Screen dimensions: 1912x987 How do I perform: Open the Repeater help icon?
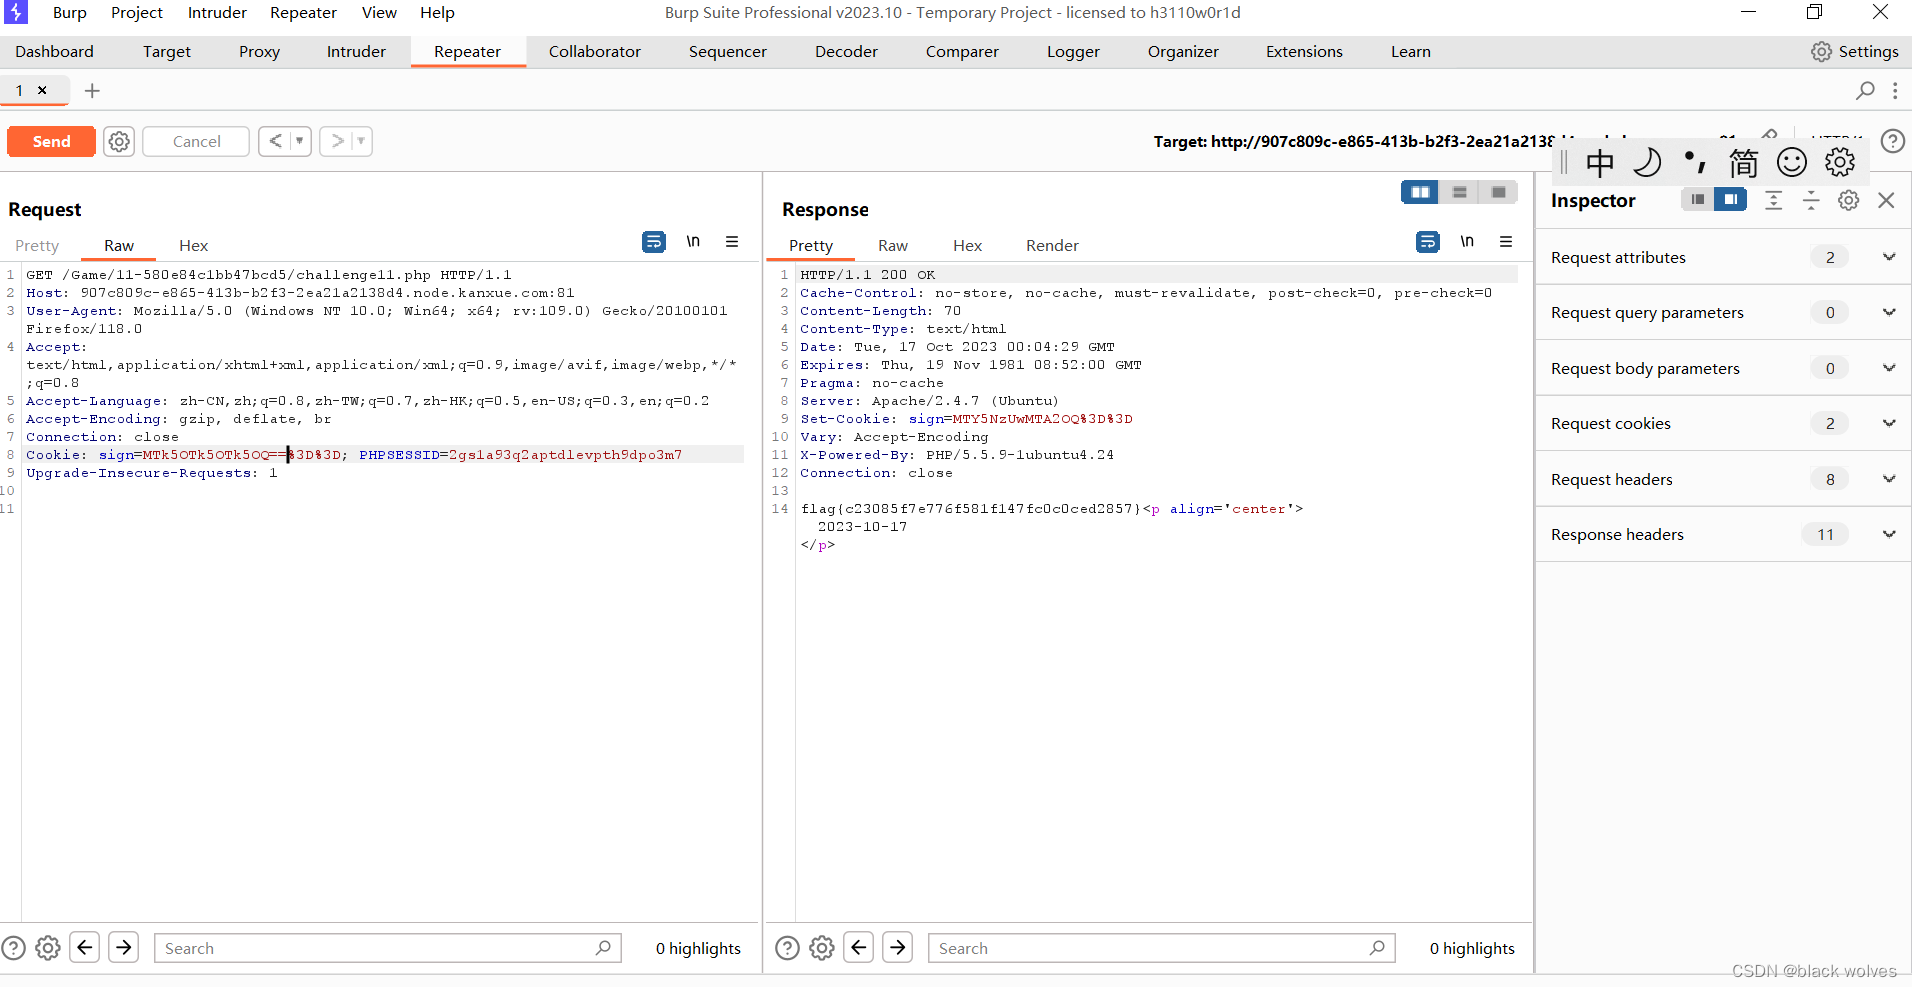coord(1893,141)
